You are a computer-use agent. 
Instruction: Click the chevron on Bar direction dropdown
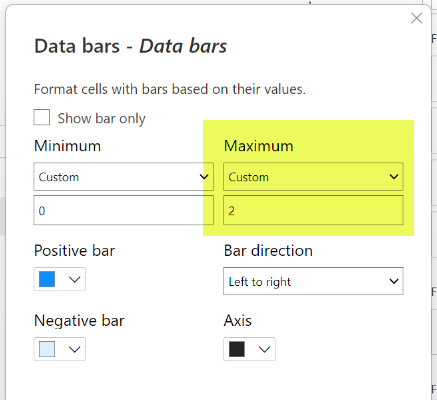[394, 281]
